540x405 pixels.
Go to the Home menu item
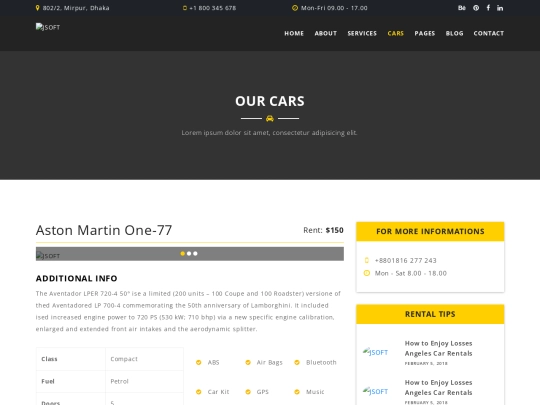(294, 33)
